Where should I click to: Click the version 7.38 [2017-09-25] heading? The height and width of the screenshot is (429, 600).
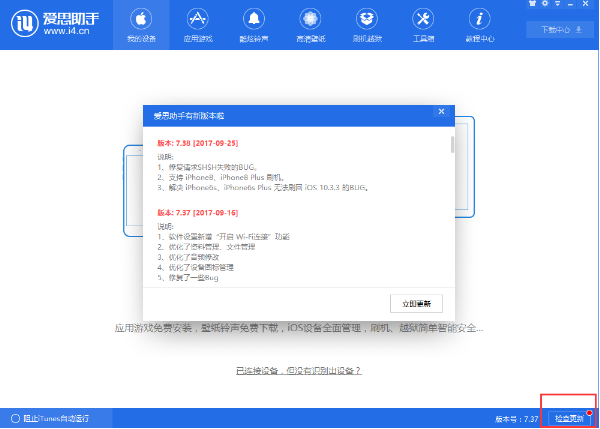[x=197, y=143]
